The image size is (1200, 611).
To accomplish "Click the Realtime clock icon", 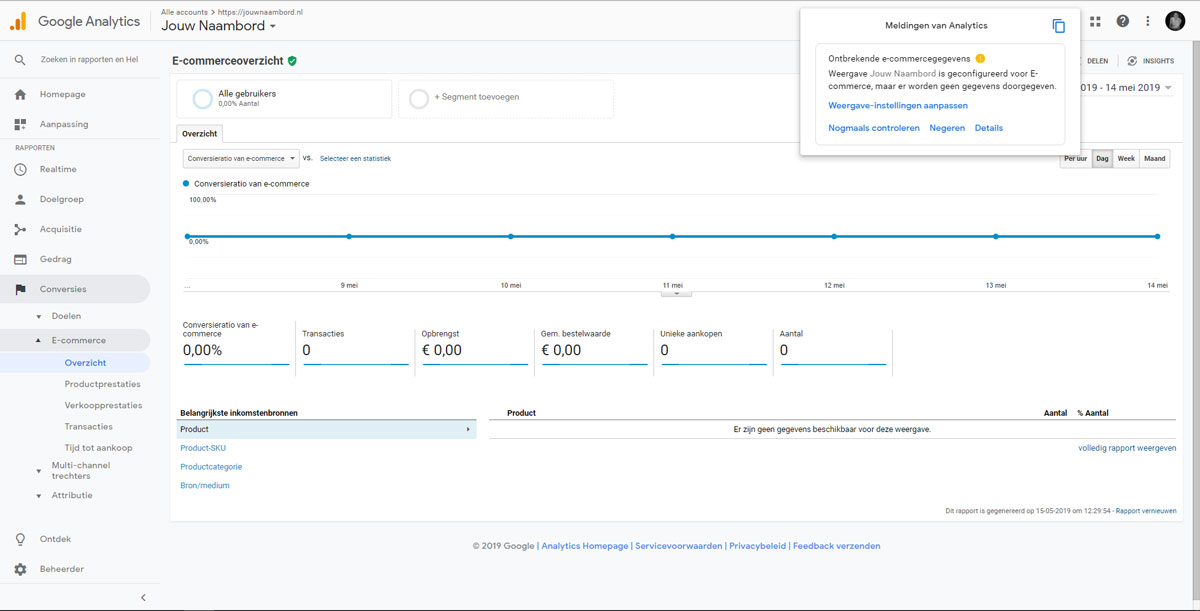I will pos(20,169).
